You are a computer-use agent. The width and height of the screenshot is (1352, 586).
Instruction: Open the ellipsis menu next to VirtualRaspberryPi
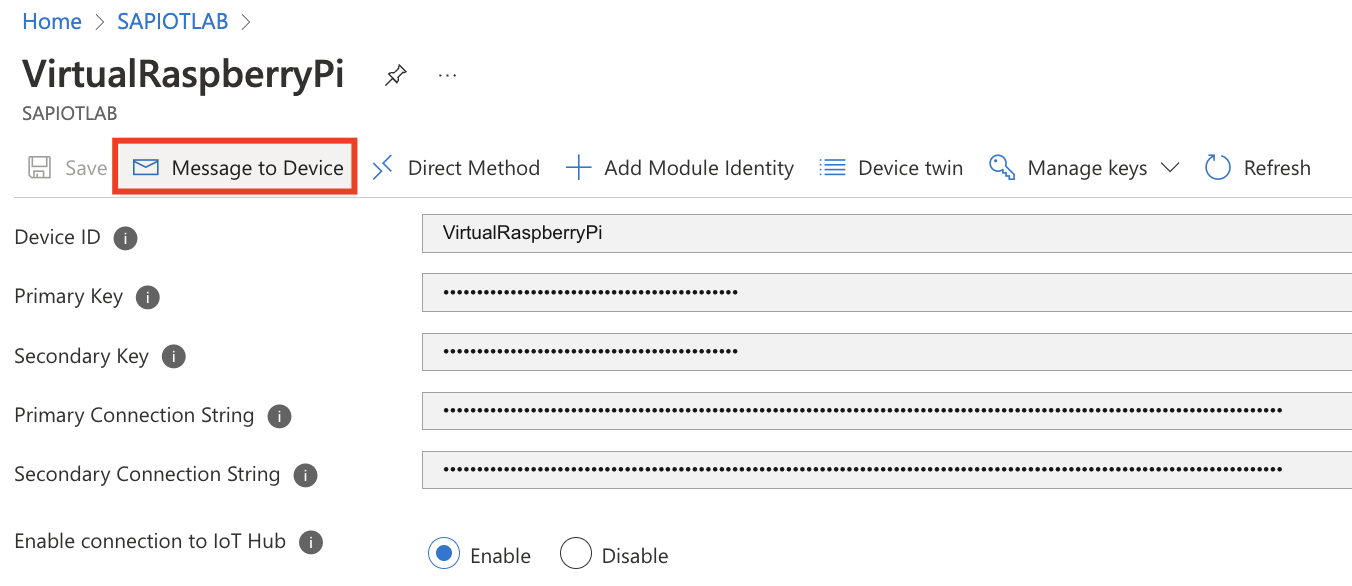(x=447, y=74)
